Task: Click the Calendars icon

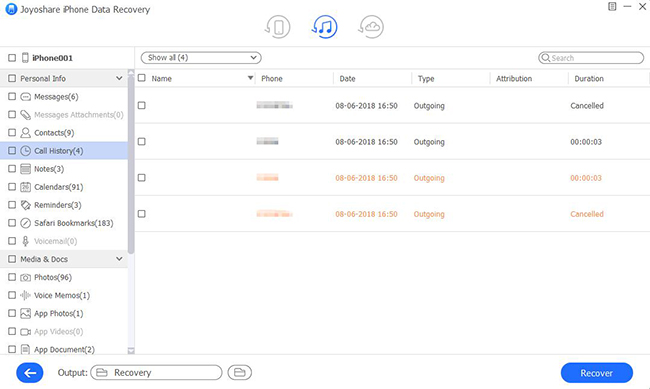Action: (x=26, y=187)
